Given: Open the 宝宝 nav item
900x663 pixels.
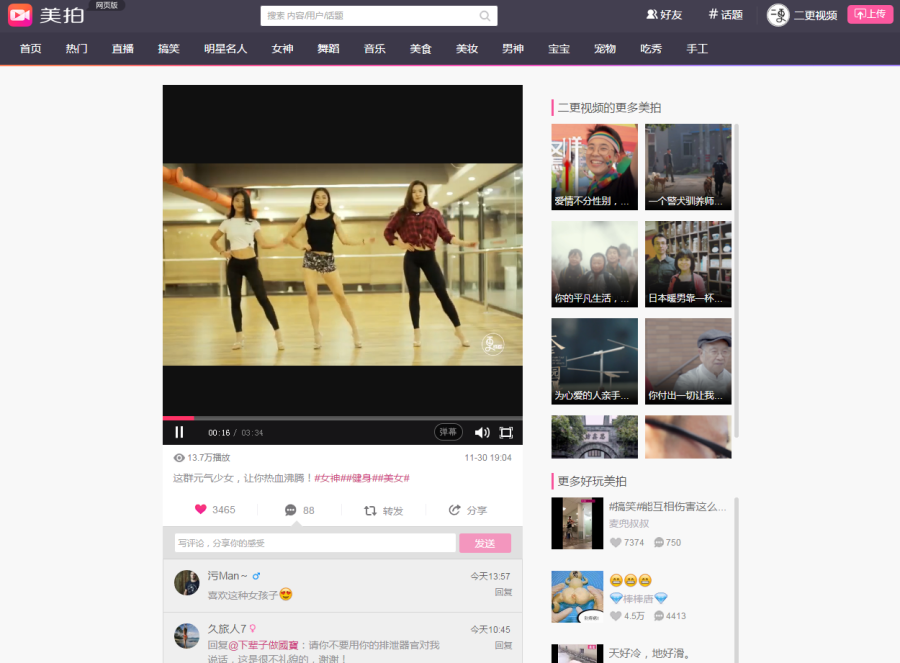Looking at the screenshot, I should tap(559, 49).
